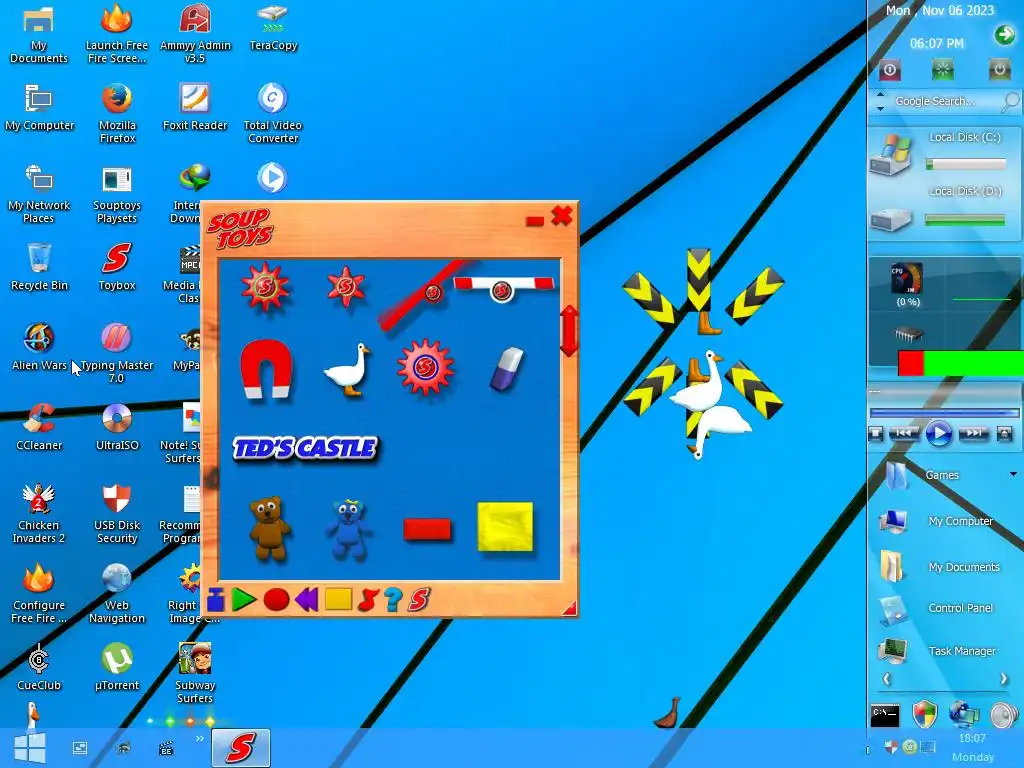
Task: Select the horizontal red-white seesaw toy
Action: [x=504, y=287]
